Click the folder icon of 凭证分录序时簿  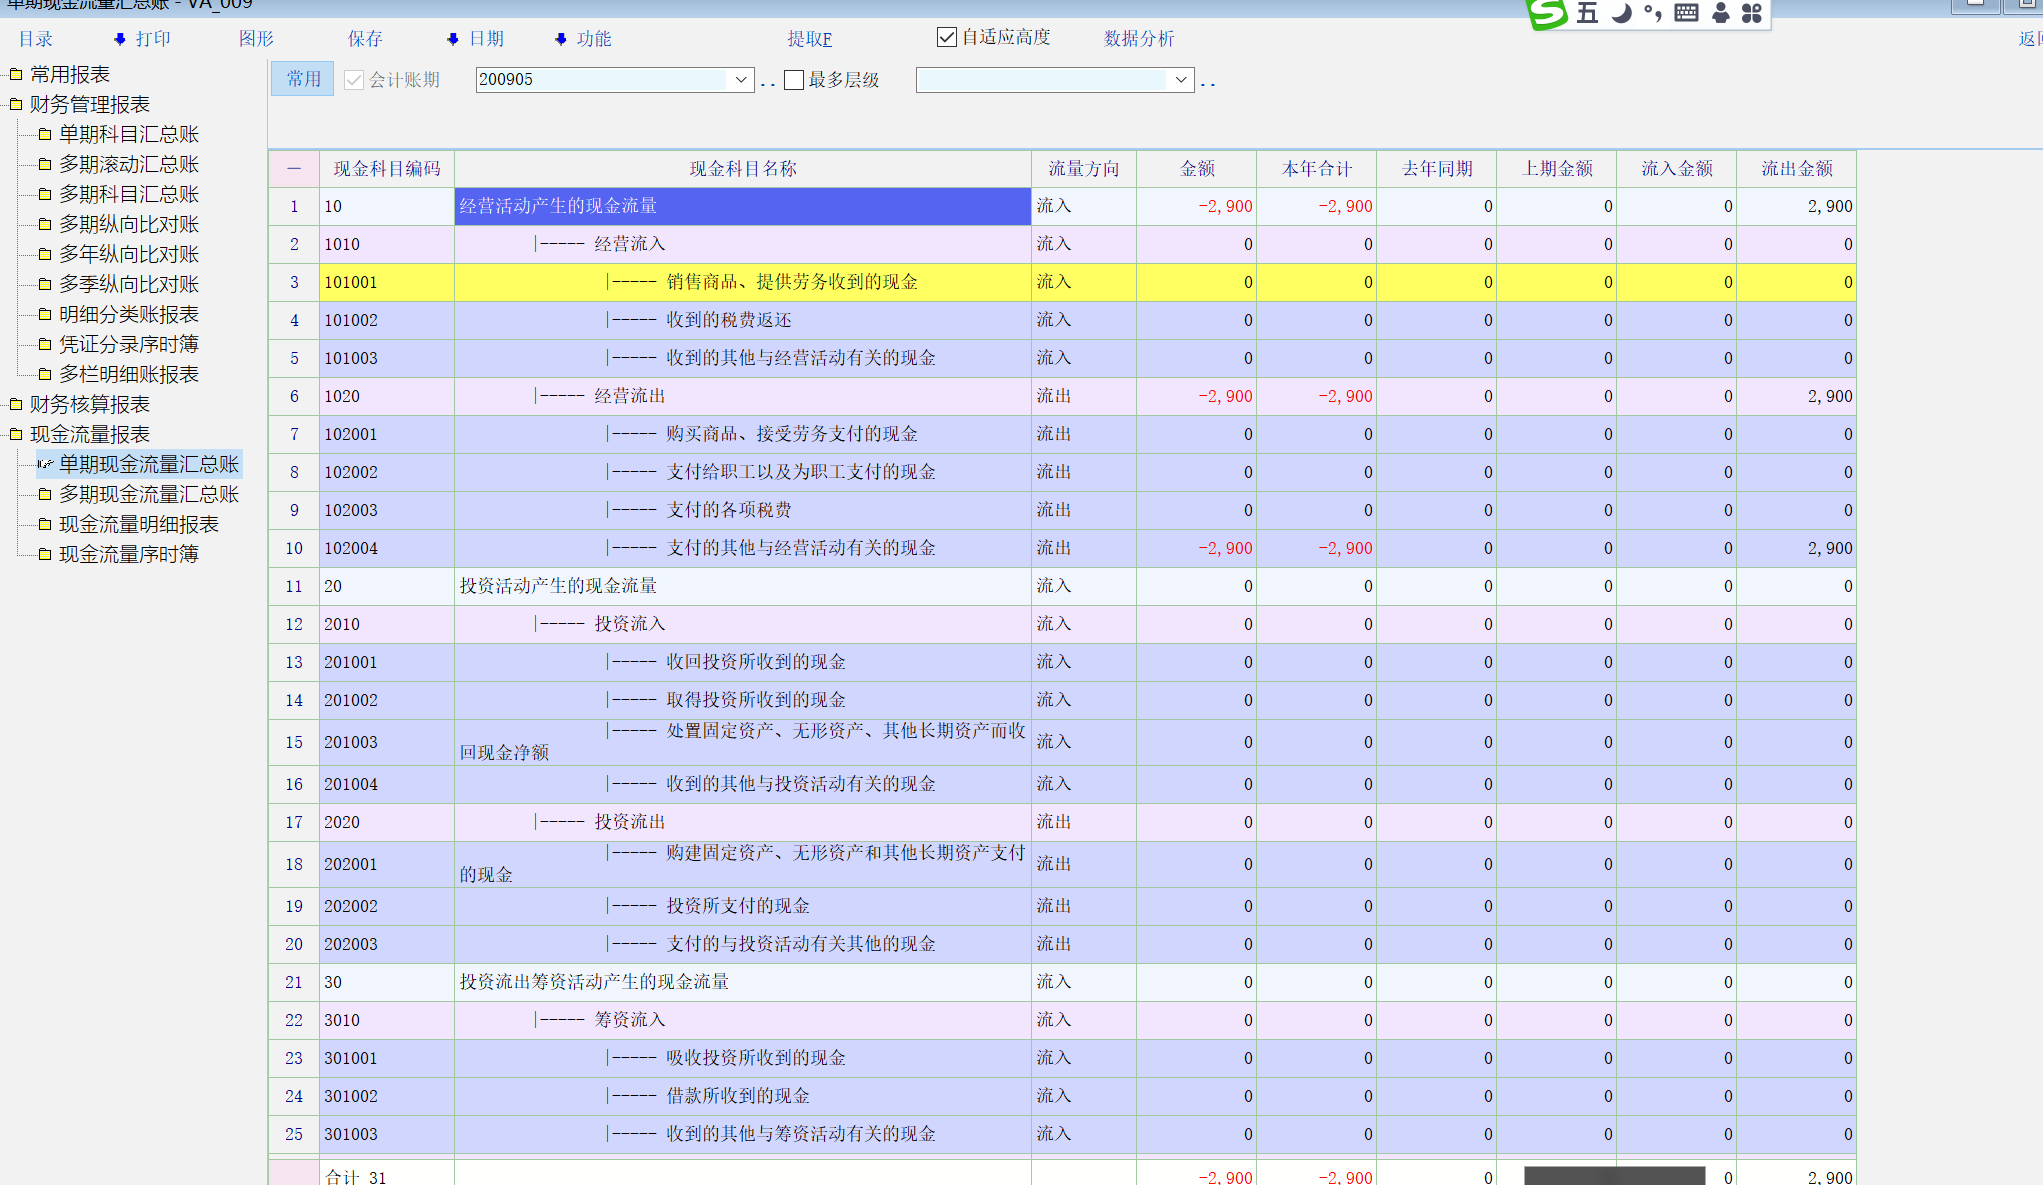point(45,344)
